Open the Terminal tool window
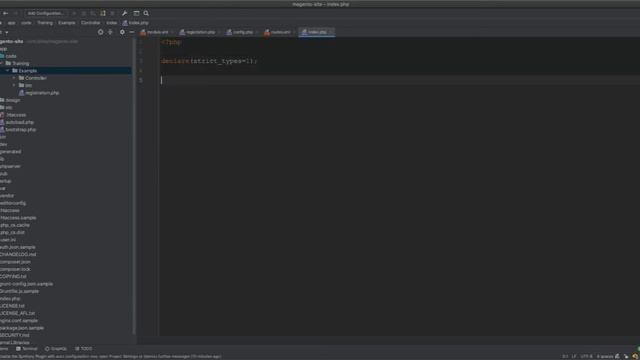This screenshot has width=640, height=360. [27, 349]
